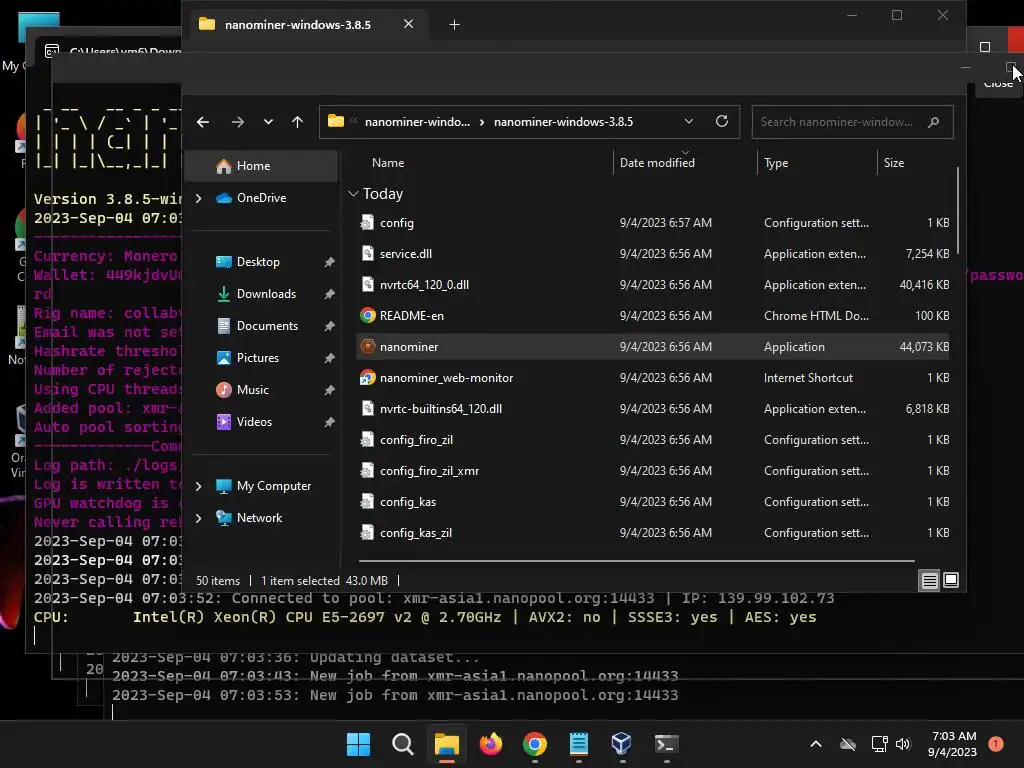Select the config_kas file
This screenshot has height=768, width=1024.
point(653,502)
